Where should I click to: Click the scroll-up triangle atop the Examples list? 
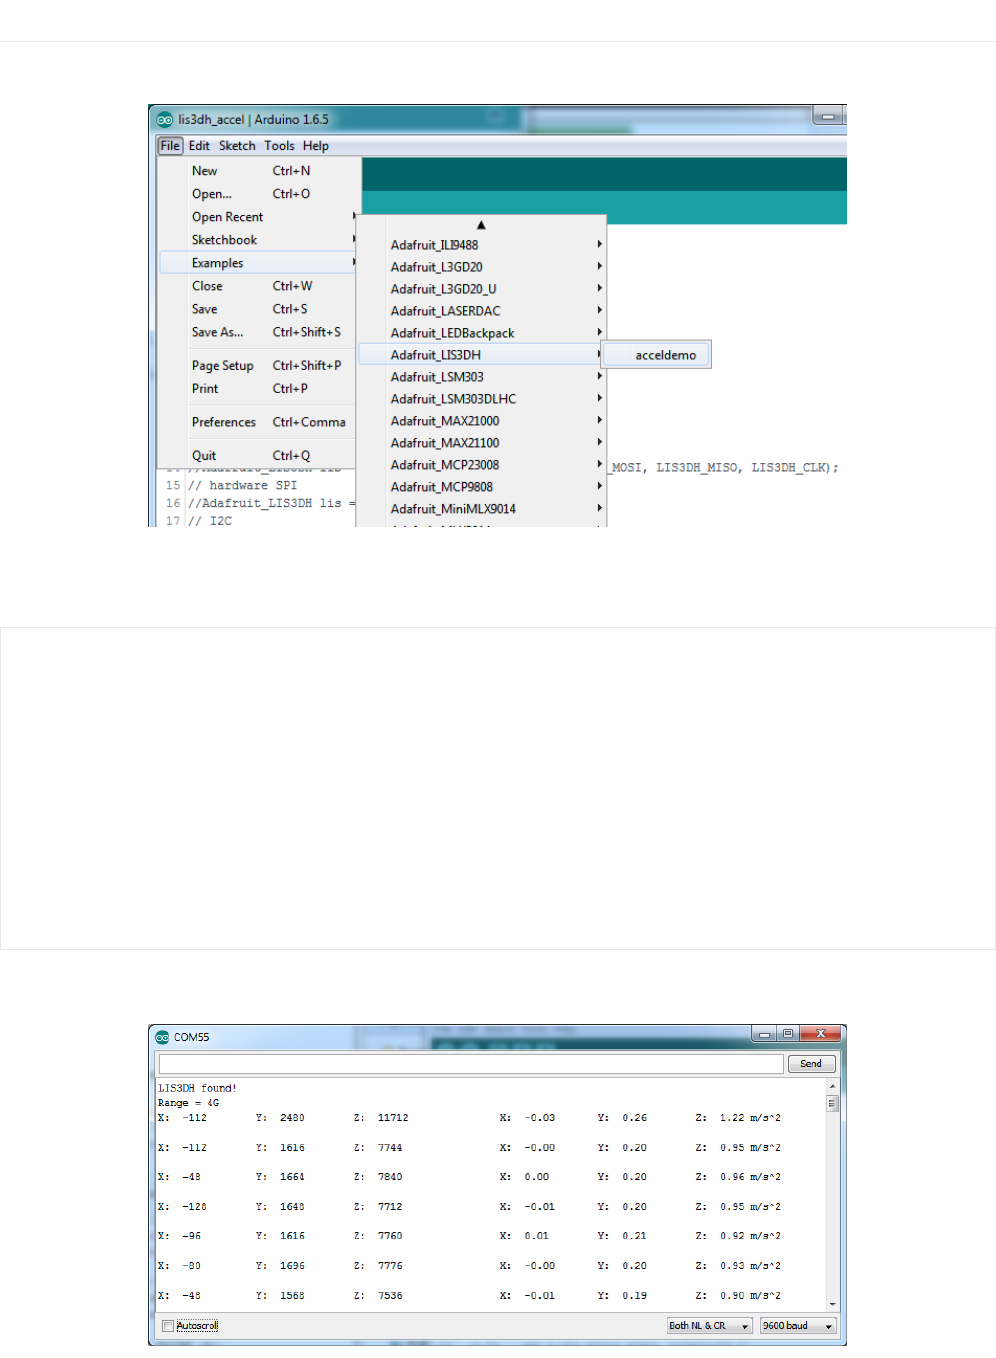coord(481,225)
